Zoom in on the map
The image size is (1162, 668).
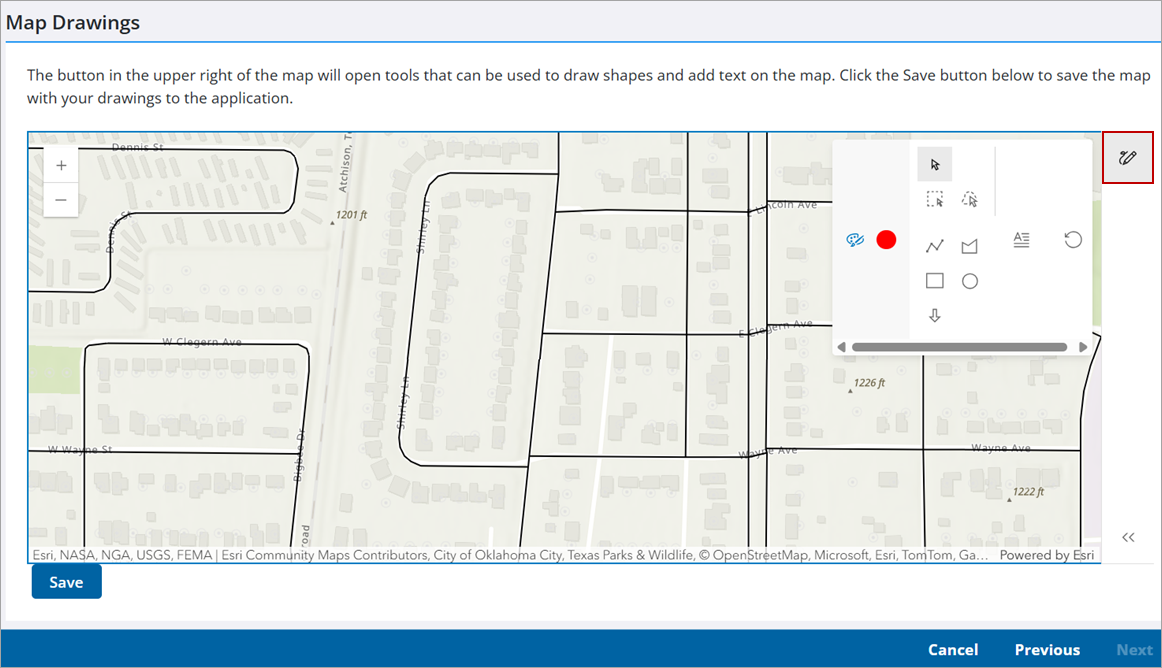(61, 165)
